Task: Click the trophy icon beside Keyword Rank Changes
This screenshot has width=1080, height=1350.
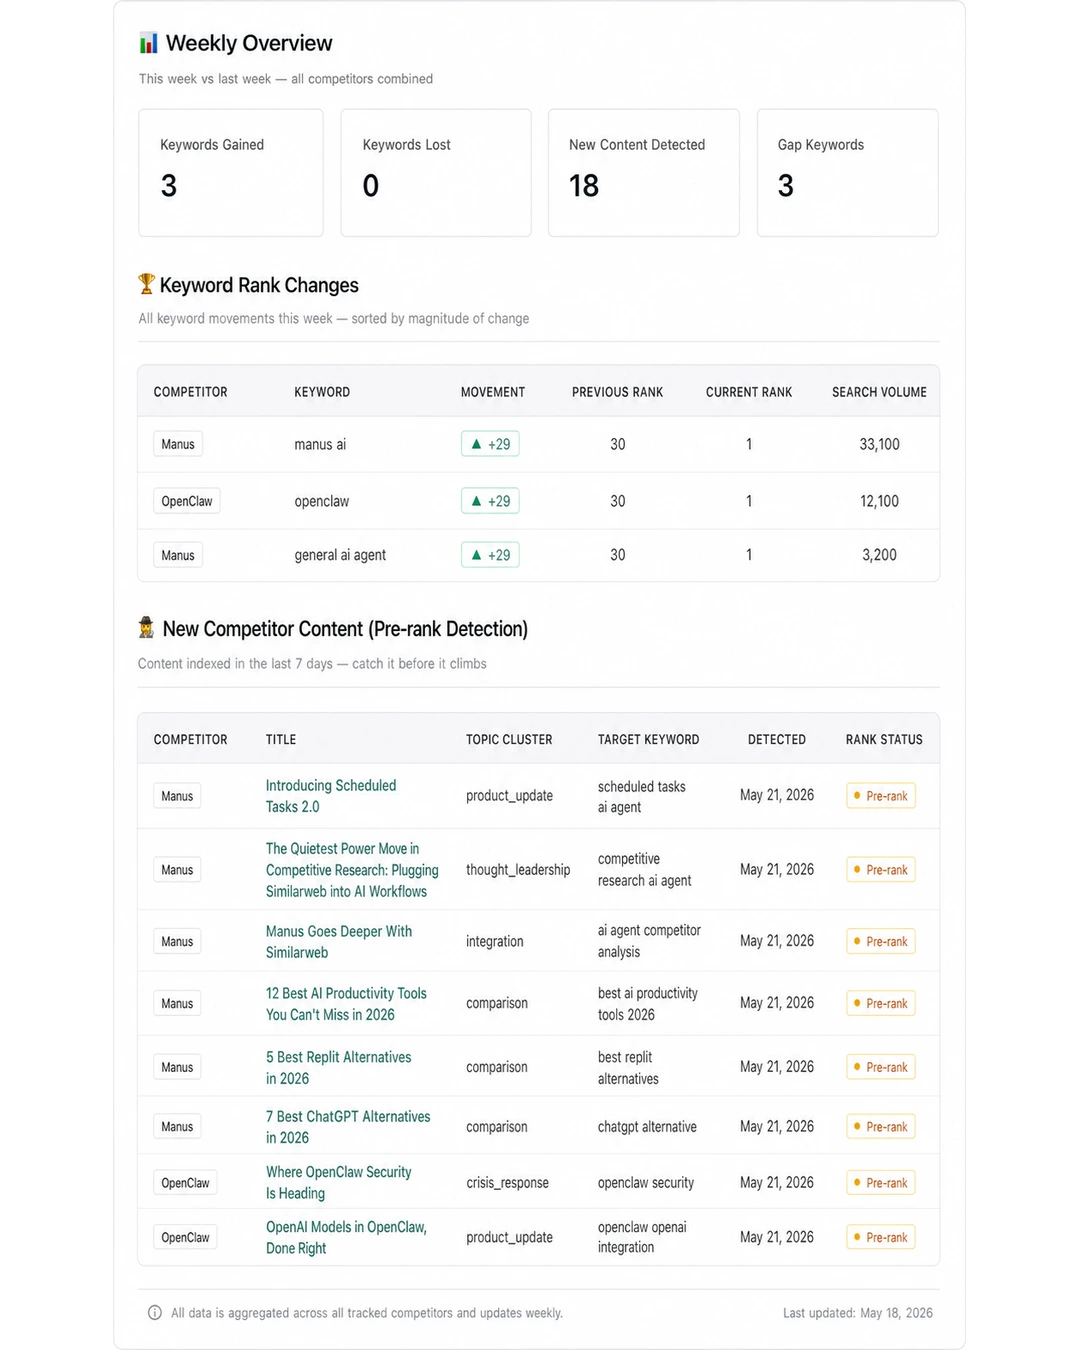Action: click(146, 284)
